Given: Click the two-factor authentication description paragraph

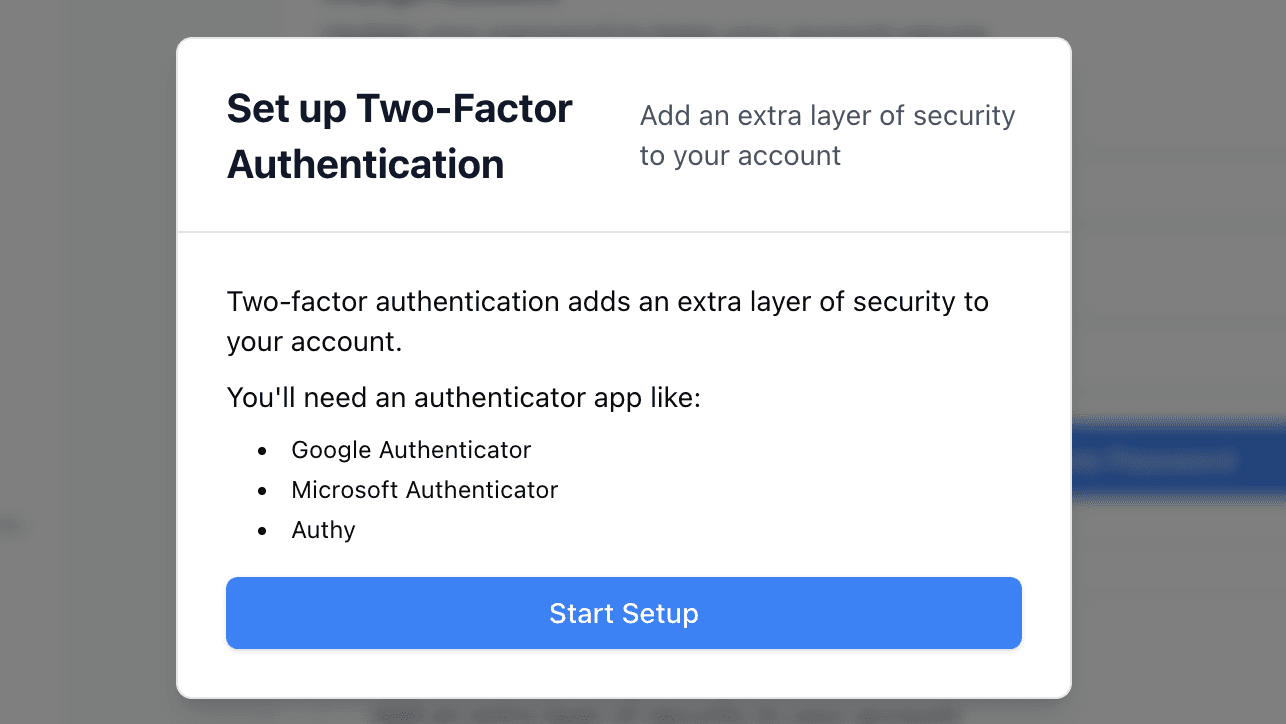Looking at the screenshot, I should [x=607, y=321].
